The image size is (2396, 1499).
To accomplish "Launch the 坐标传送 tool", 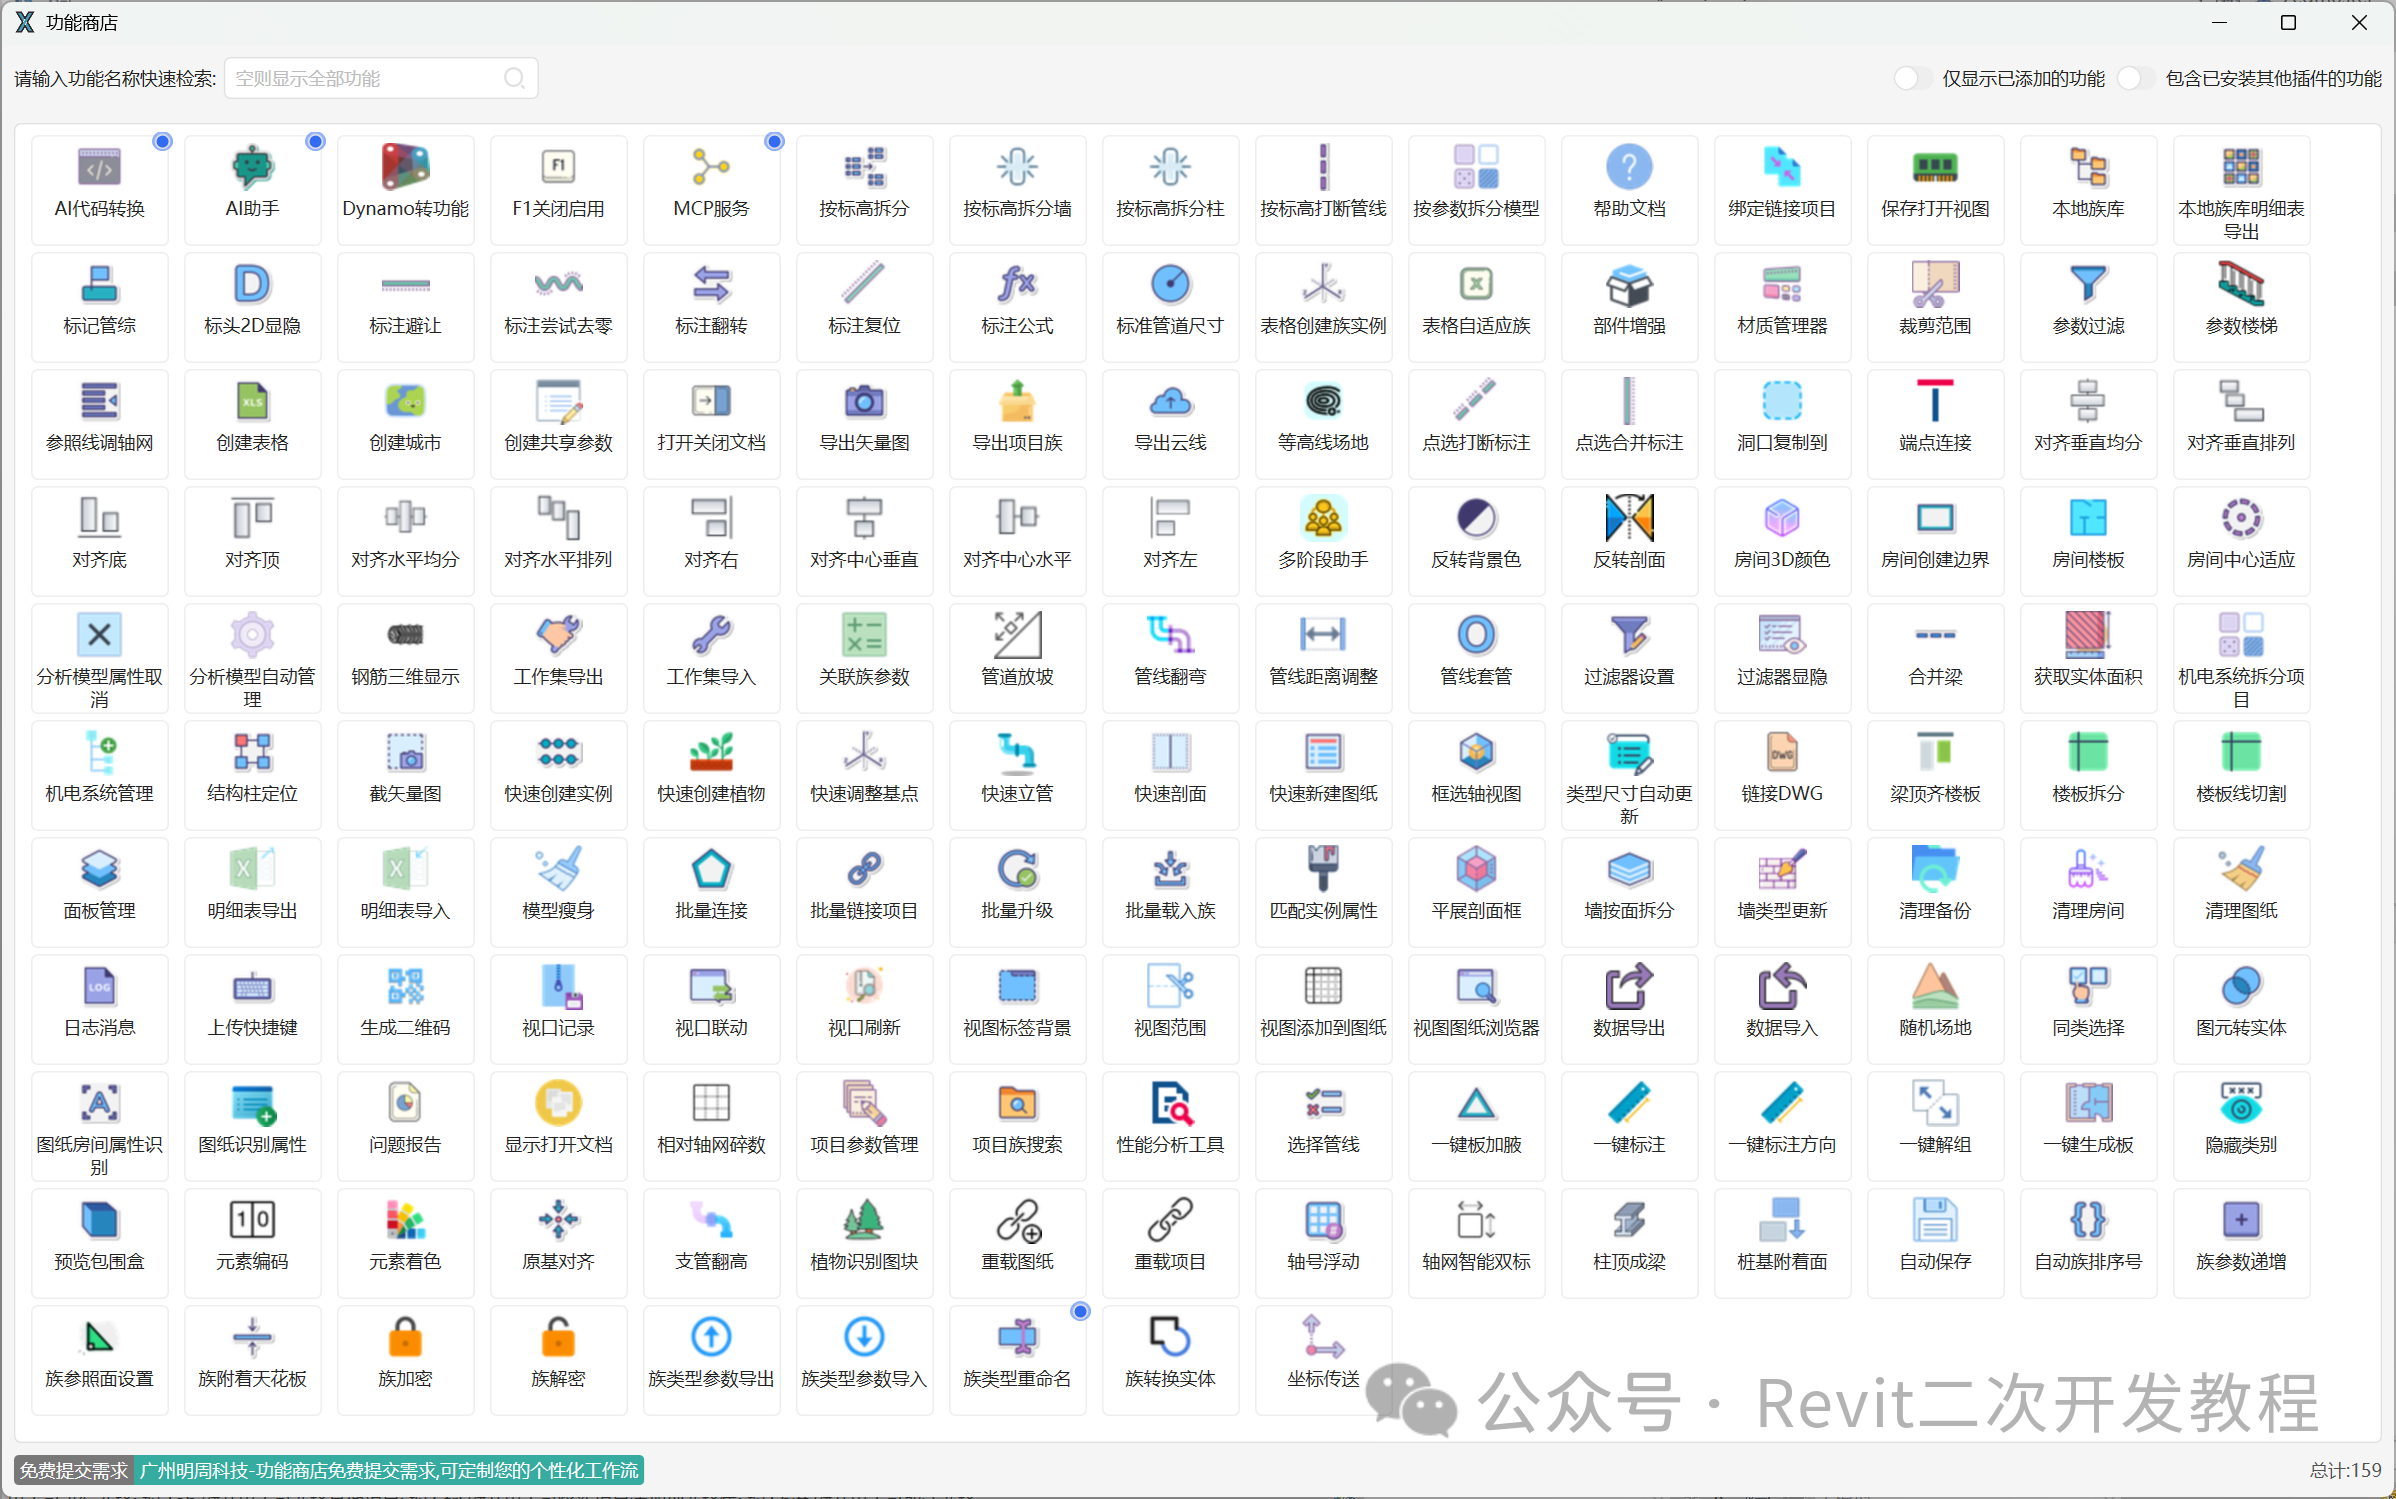I will click(x=1322, y=1338).
